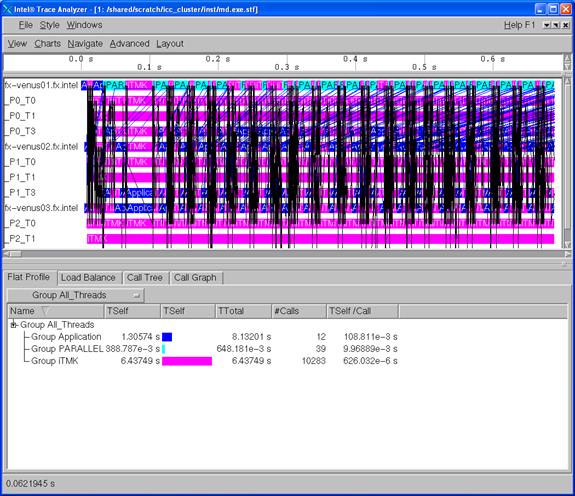Click cyan PARALLEL TSelf bar
This screenshot has height=496, width=575.
coord(164,349)
